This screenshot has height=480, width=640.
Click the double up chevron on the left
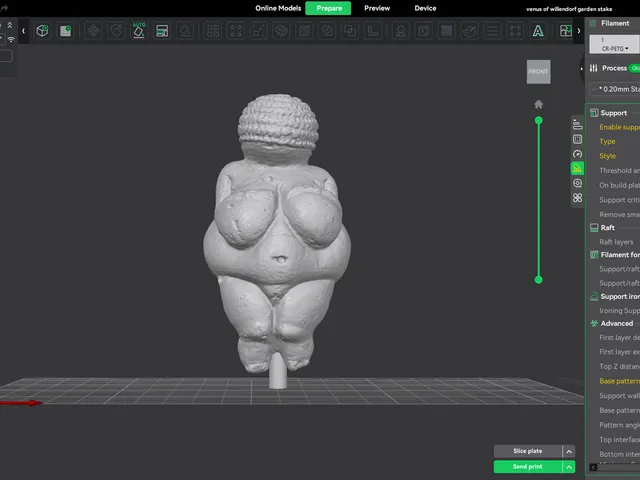tap(10, 25)
